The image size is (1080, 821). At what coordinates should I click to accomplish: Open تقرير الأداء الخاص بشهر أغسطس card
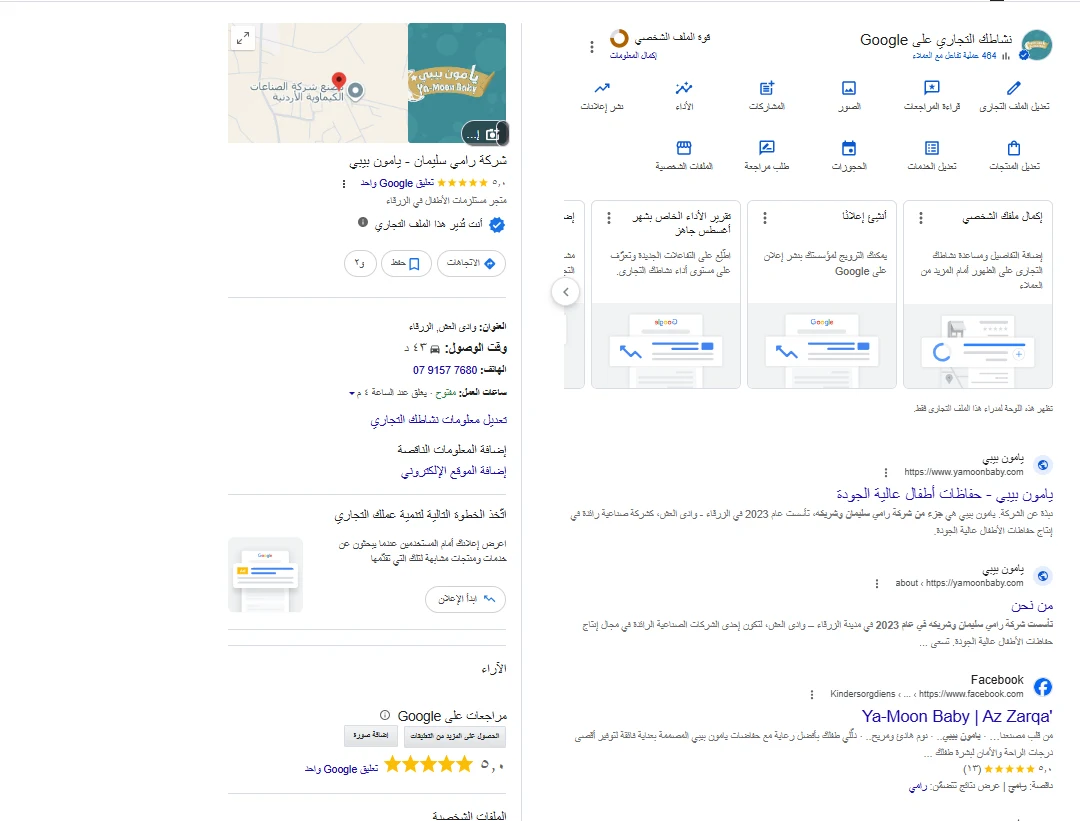(x=665, y=294)
